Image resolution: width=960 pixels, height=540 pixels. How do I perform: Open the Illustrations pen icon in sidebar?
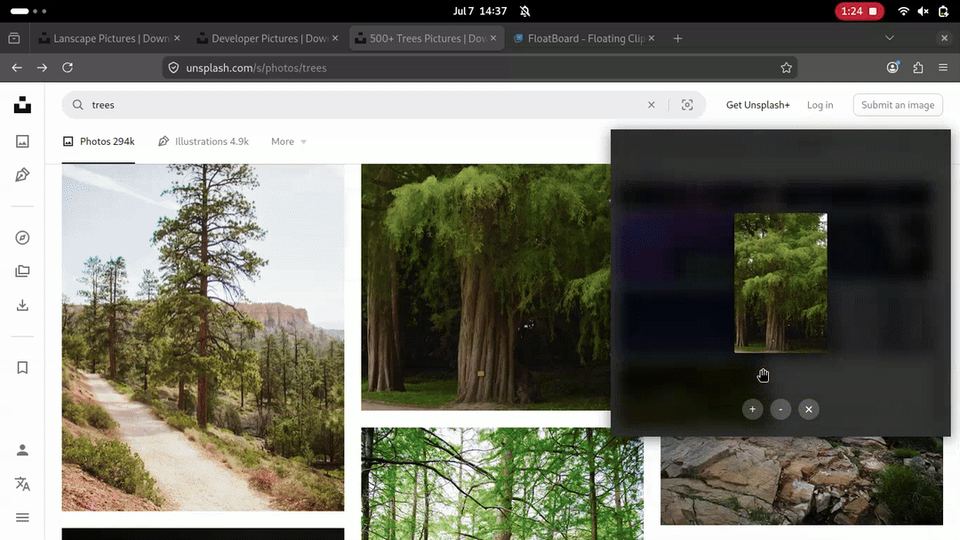pos(23,175)
